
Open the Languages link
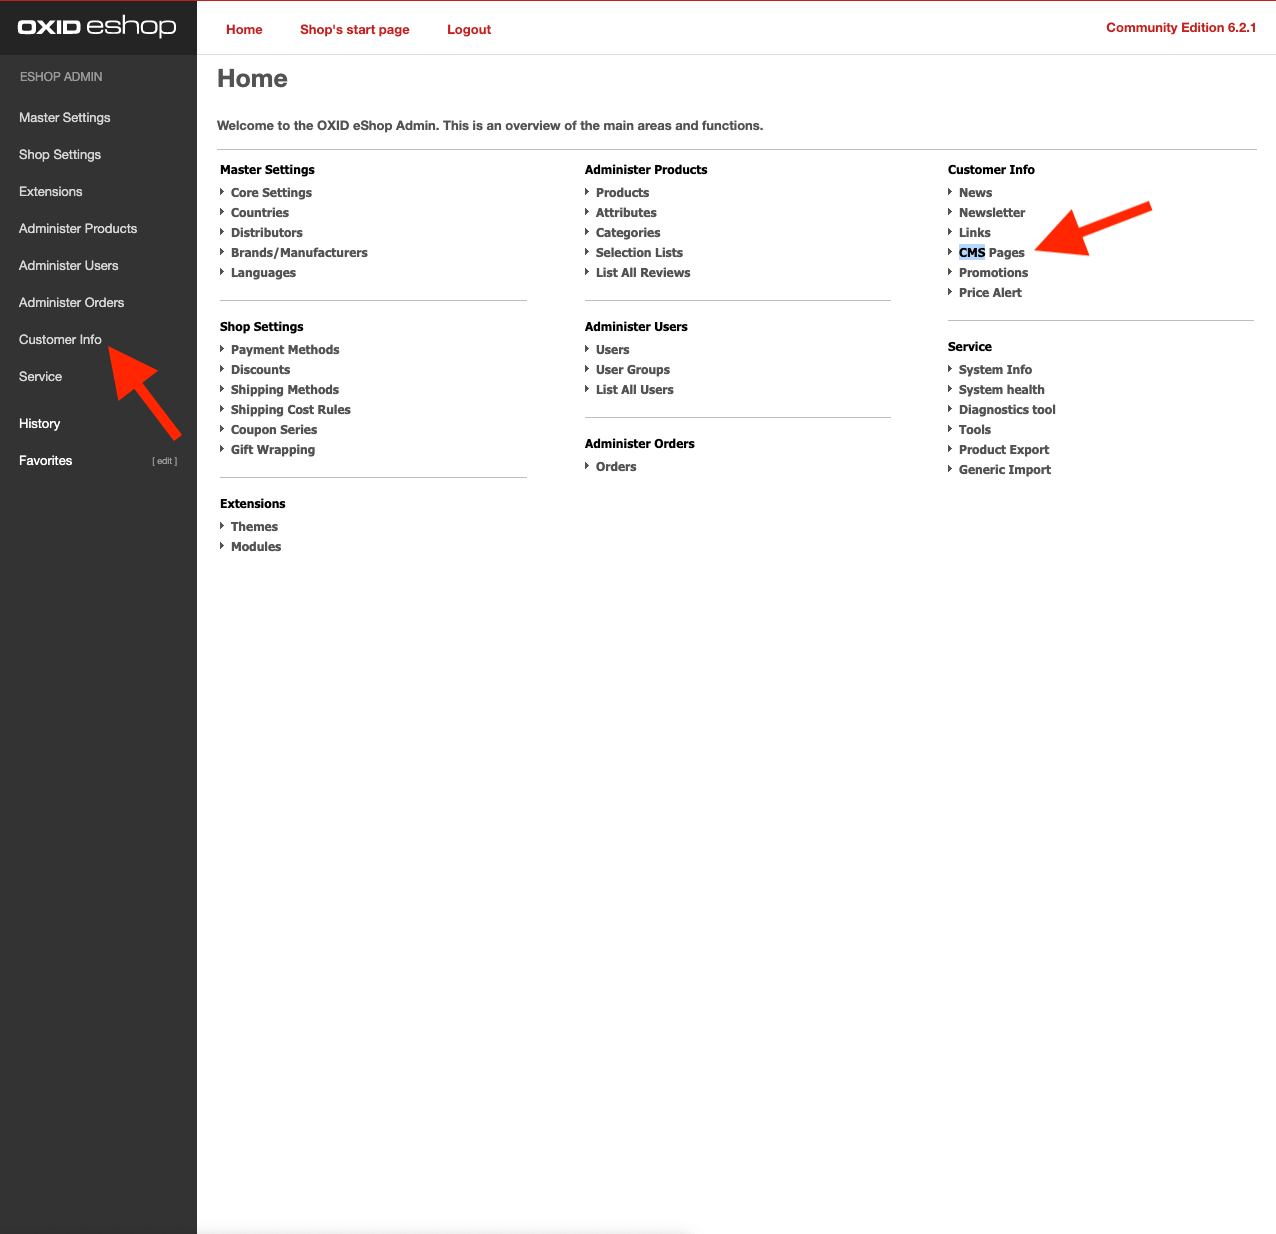(263, 272)
